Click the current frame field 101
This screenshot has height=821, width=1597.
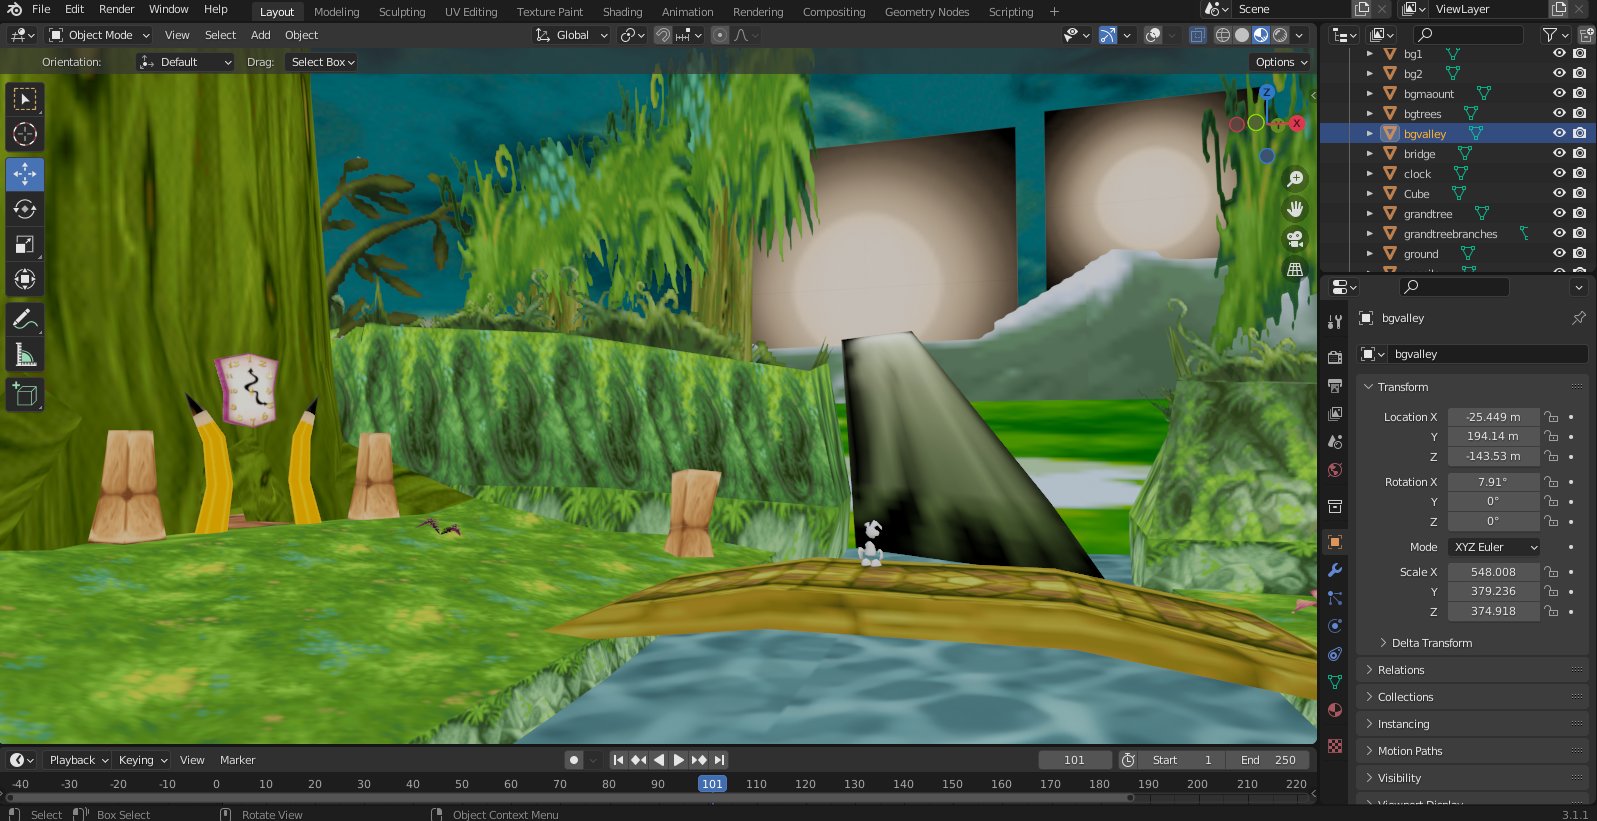click(x=1075, y=760)
